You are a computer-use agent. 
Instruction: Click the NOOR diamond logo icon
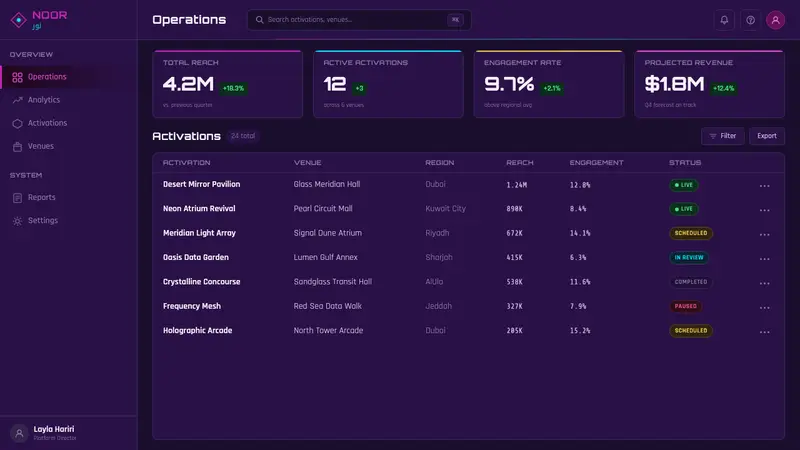click(x=19, y=20)
